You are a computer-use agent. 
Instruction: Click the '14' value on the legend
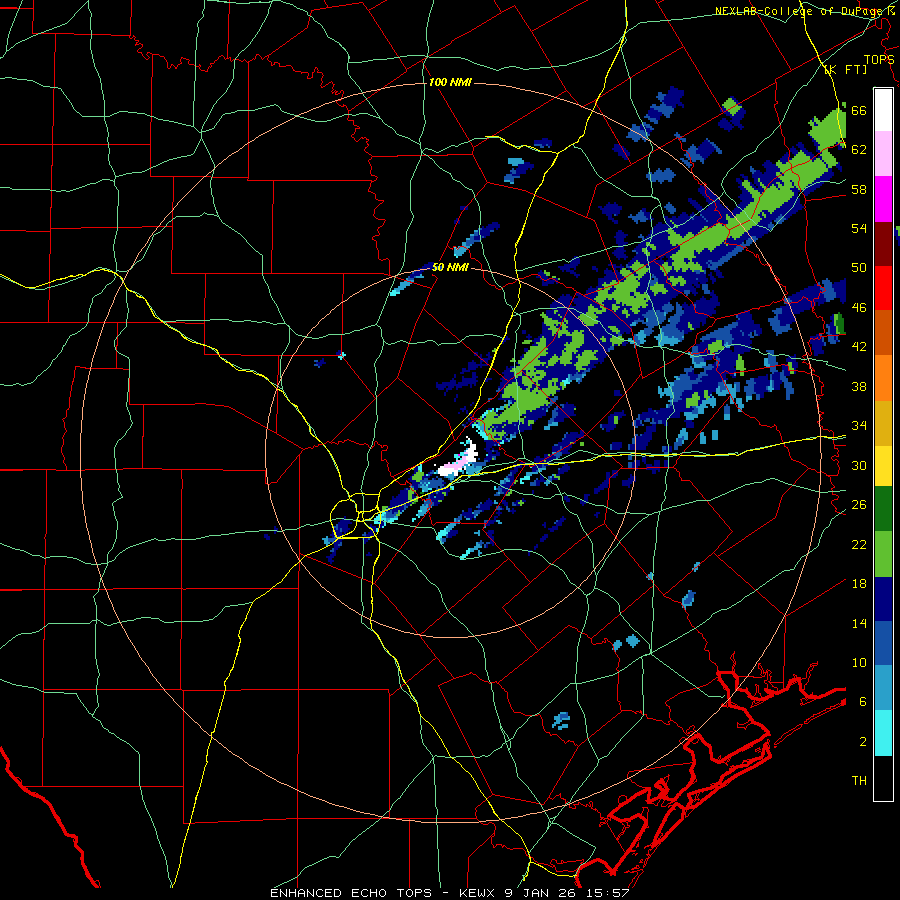click(x=859, y=623)
